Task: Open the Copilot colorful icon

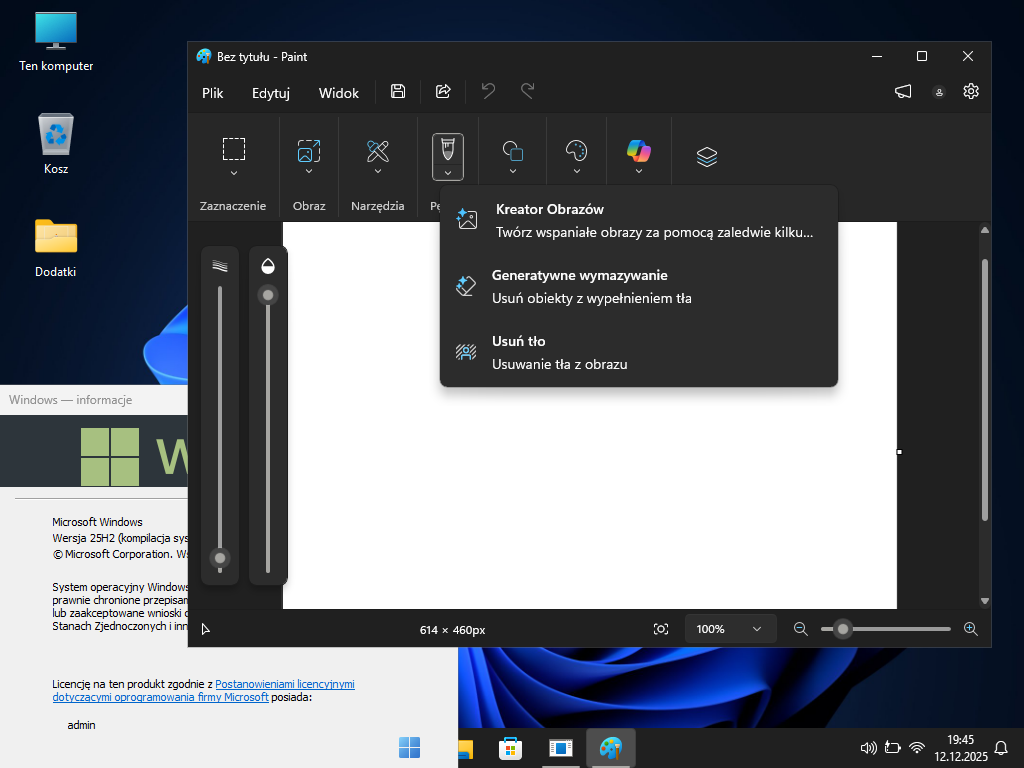Action: (638, 151)
